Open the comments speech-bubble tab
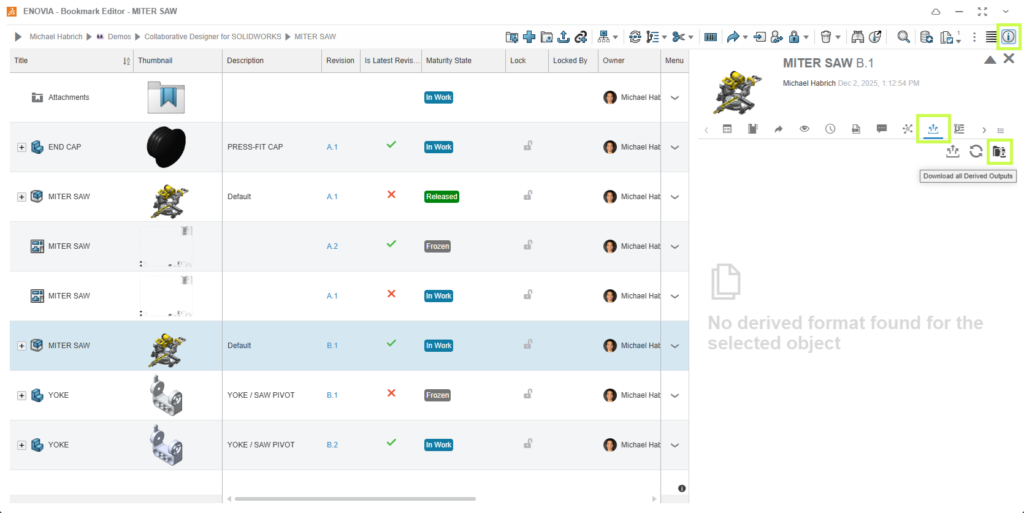1024x513 pixels. click(882, 129)
